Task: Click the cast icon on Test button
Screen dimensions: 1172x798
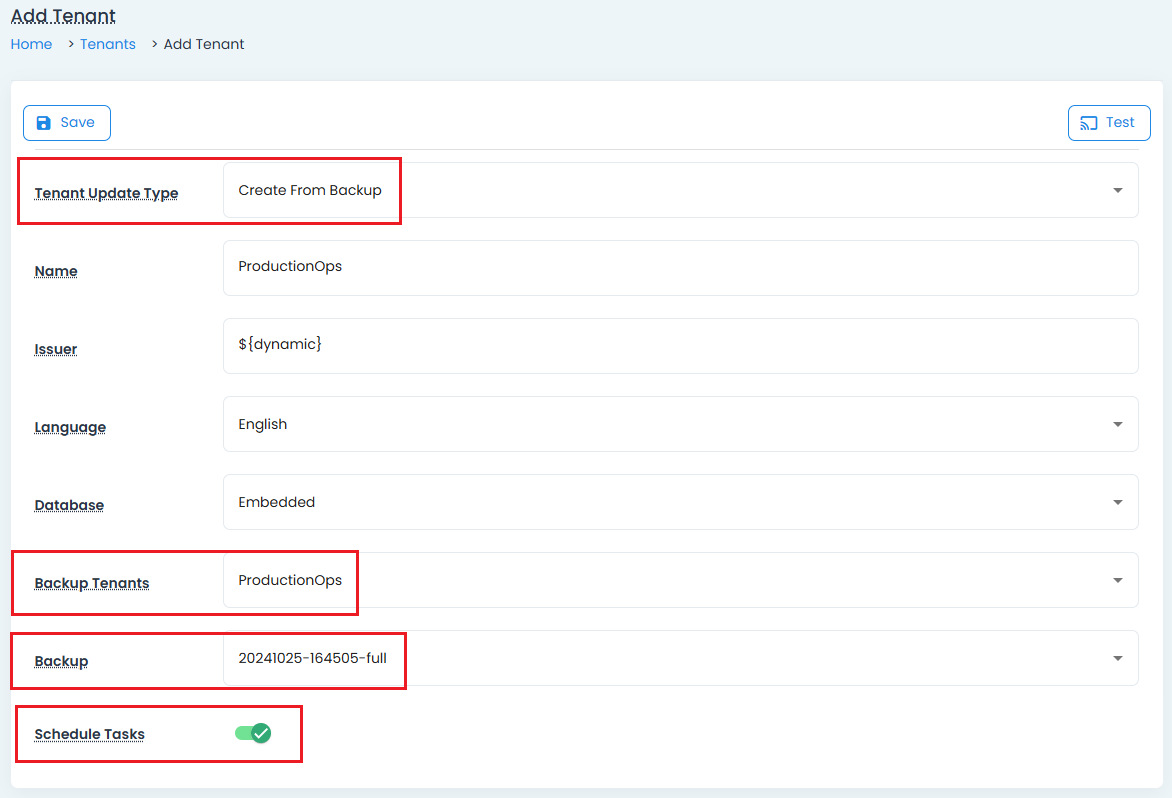Action: pyautogui.click(x=1089, y=123)
